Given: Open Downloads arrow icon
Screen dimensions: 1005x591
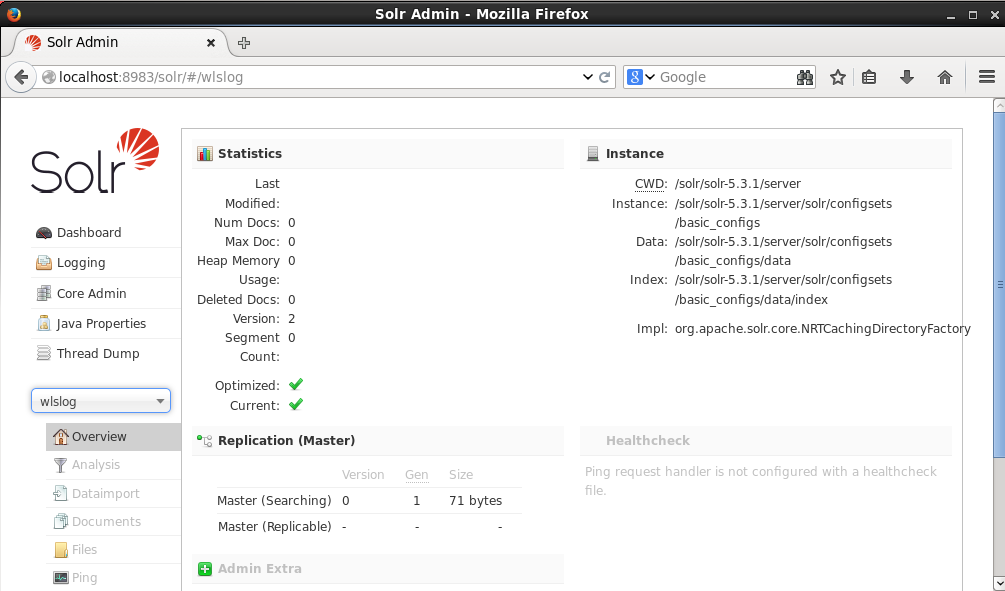Looking at the screenshot, I should click(x=906, y=78).
